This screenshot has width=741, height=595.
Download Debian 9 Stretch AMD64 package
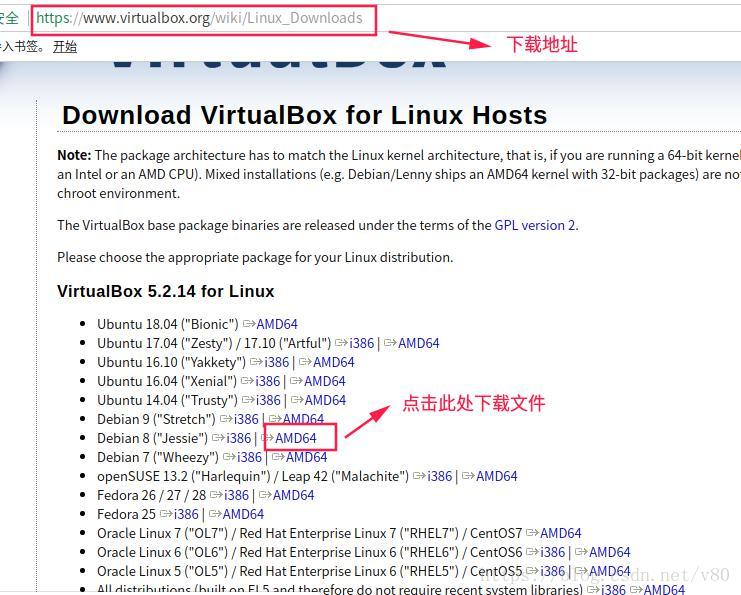pos(303,419)
